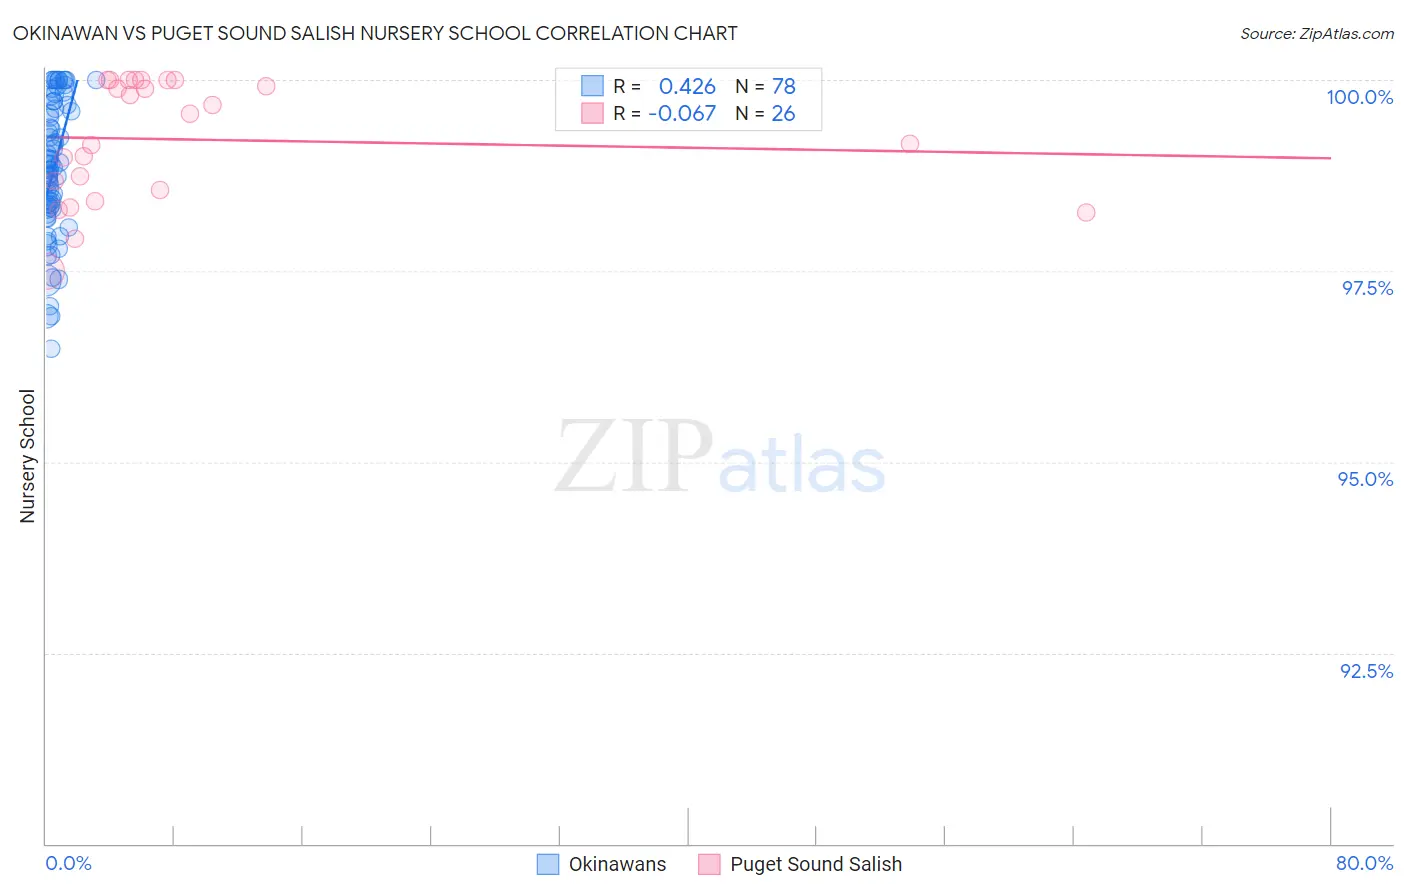Image resolution: width=1406 pixels, height=892 pixels.
Task: Click the 80.0% x-axis label
Action: 1364,863
